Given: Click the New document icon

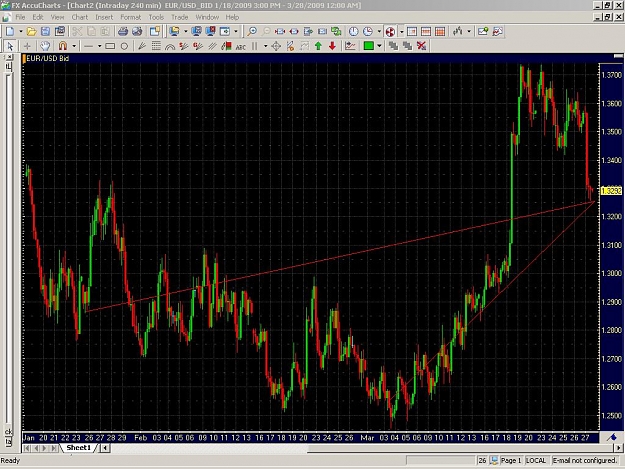Looking at the screenshot, I should coord(10,31).
